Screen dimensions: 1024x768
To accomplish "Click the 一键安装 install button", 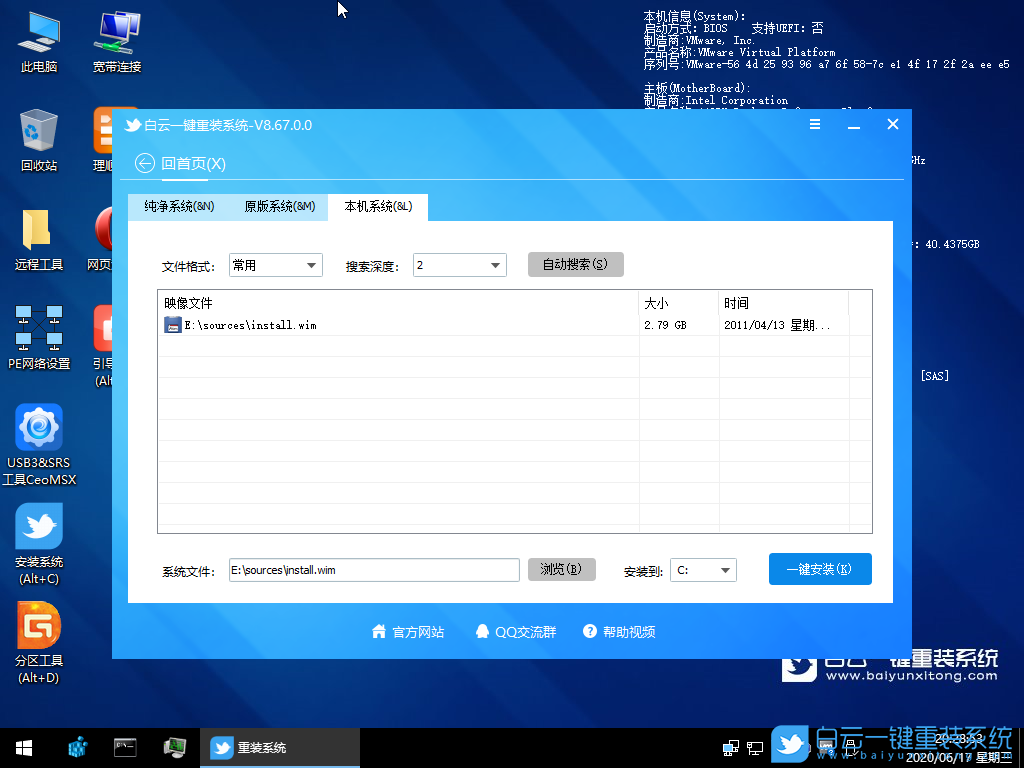I will click(x=820, y=569).
